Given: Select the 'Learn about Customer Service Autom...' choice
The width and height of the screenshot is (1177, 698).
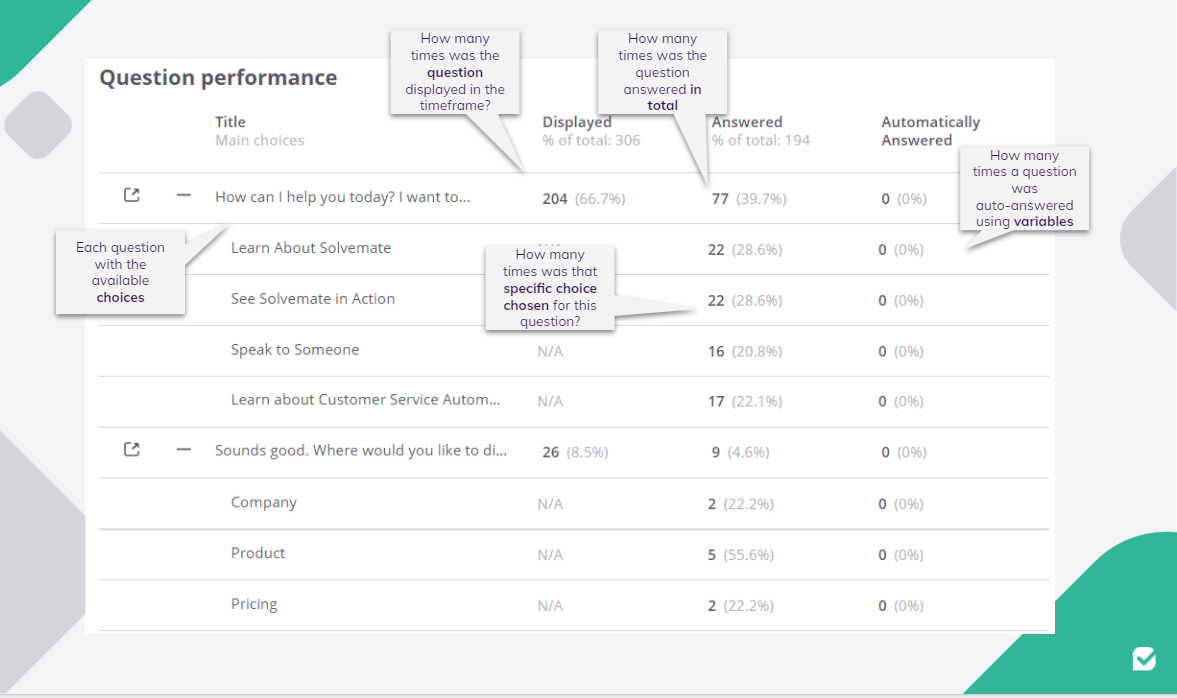Looking at the screenshot, I should pos(366,400).
